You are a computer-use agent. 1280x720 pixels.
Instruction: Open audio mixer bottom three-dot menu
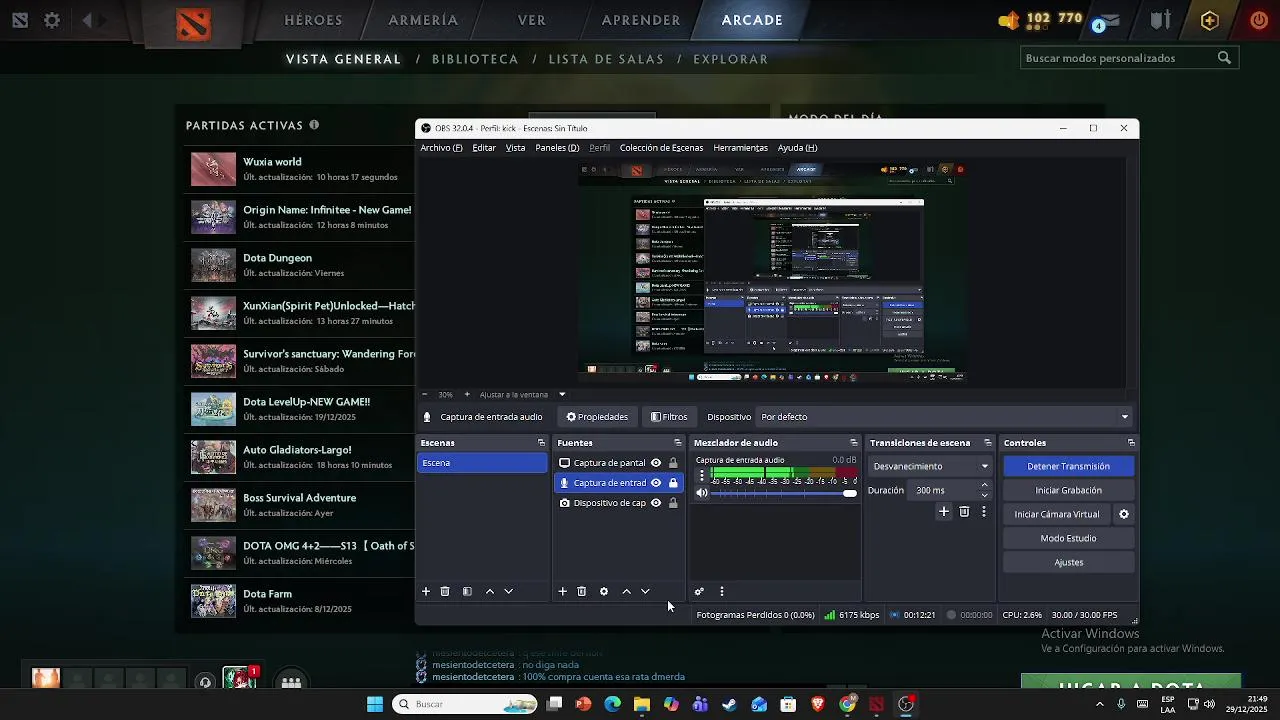click(722, 592)
